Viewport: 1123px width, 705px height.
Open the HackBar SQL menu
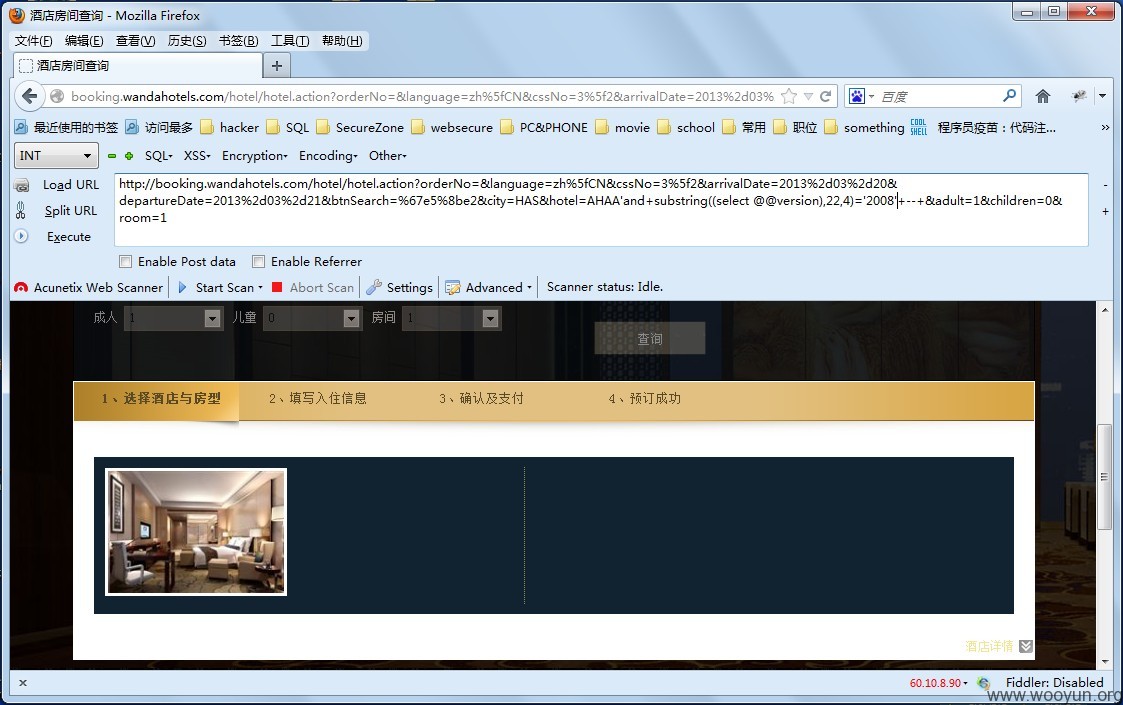158,155
